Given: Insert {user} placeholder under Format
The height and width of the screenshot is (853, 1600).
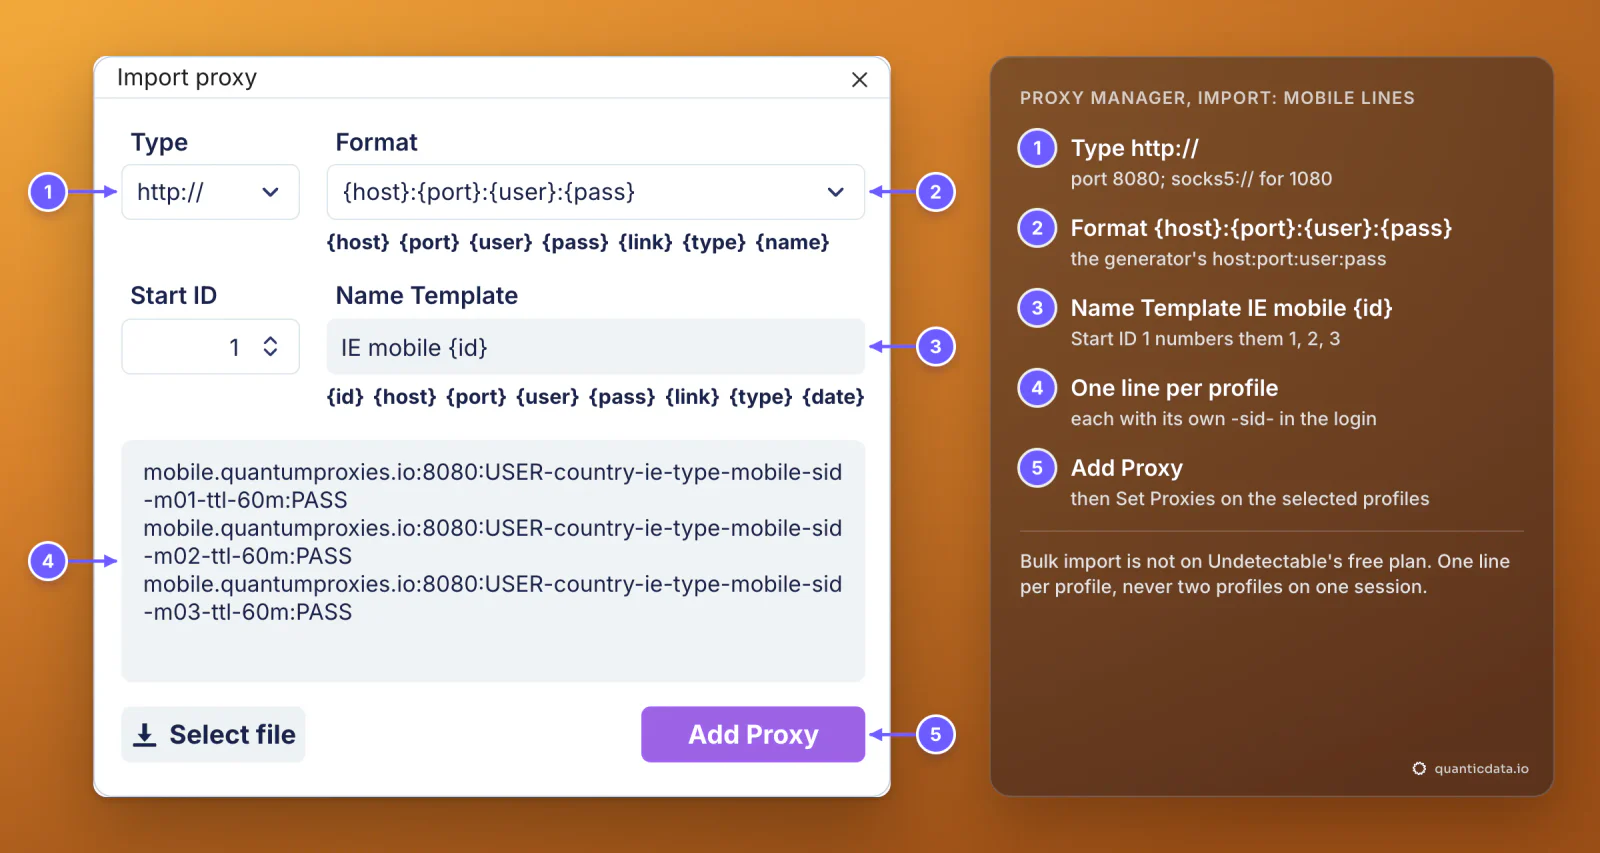Looking at the screenshot, I should coord(501,242).
